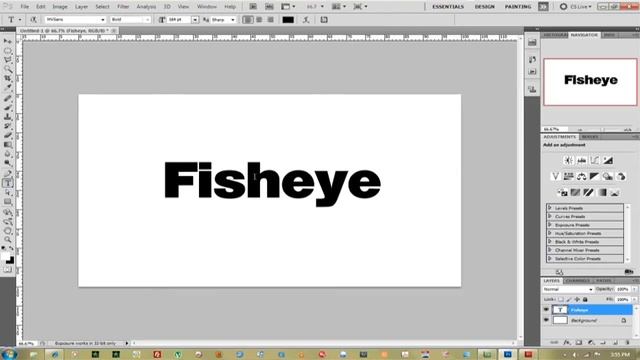Toggle lock transparent pixels
The height and width of the screenshot is (360, 640).
click(x=561, y=300)
